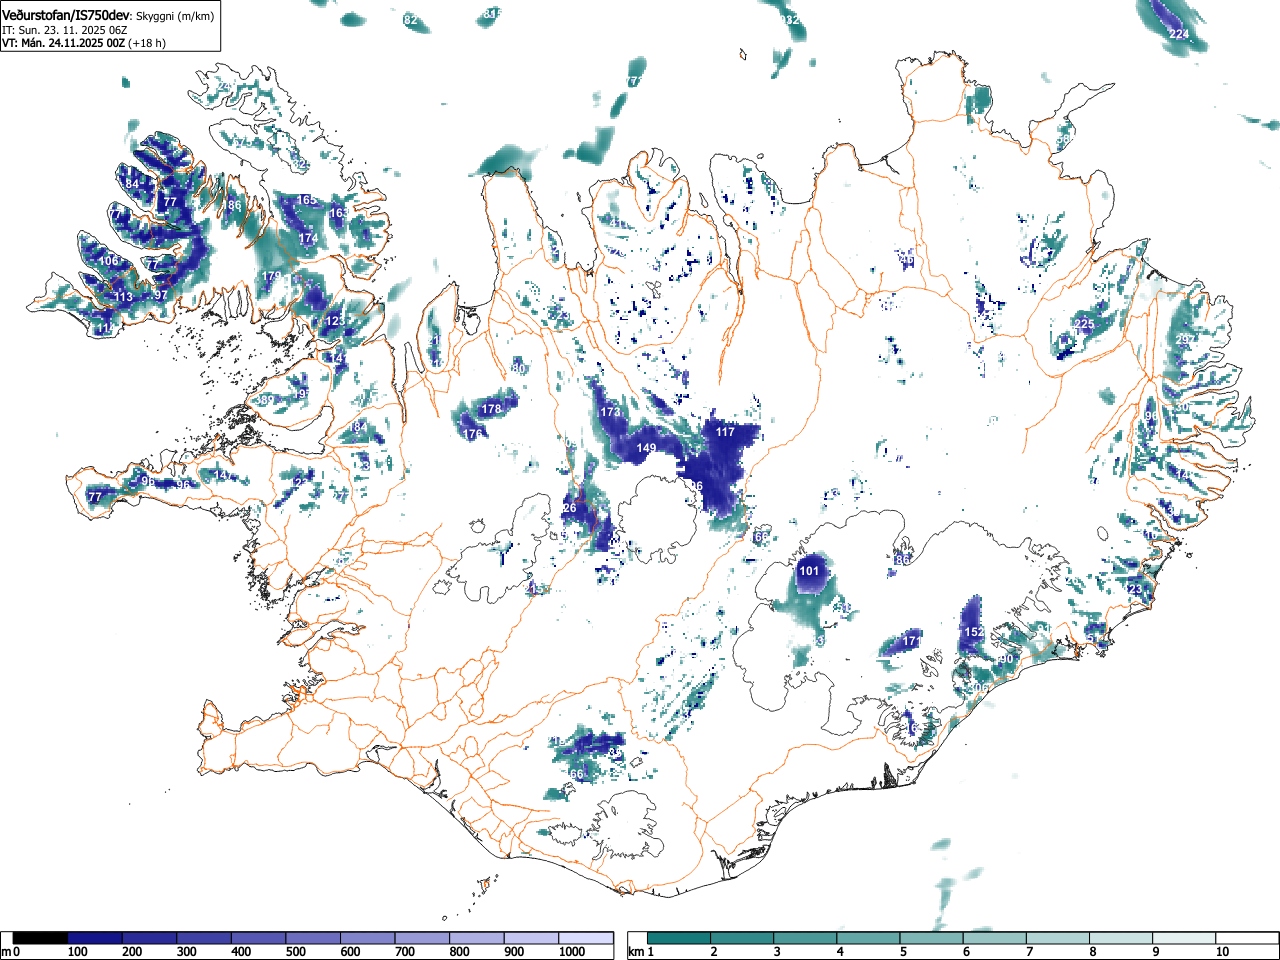This screenshot has width=1280, height=960.
Task: Click the '179' visibility value on the map
Action: [x=272, y=277]
